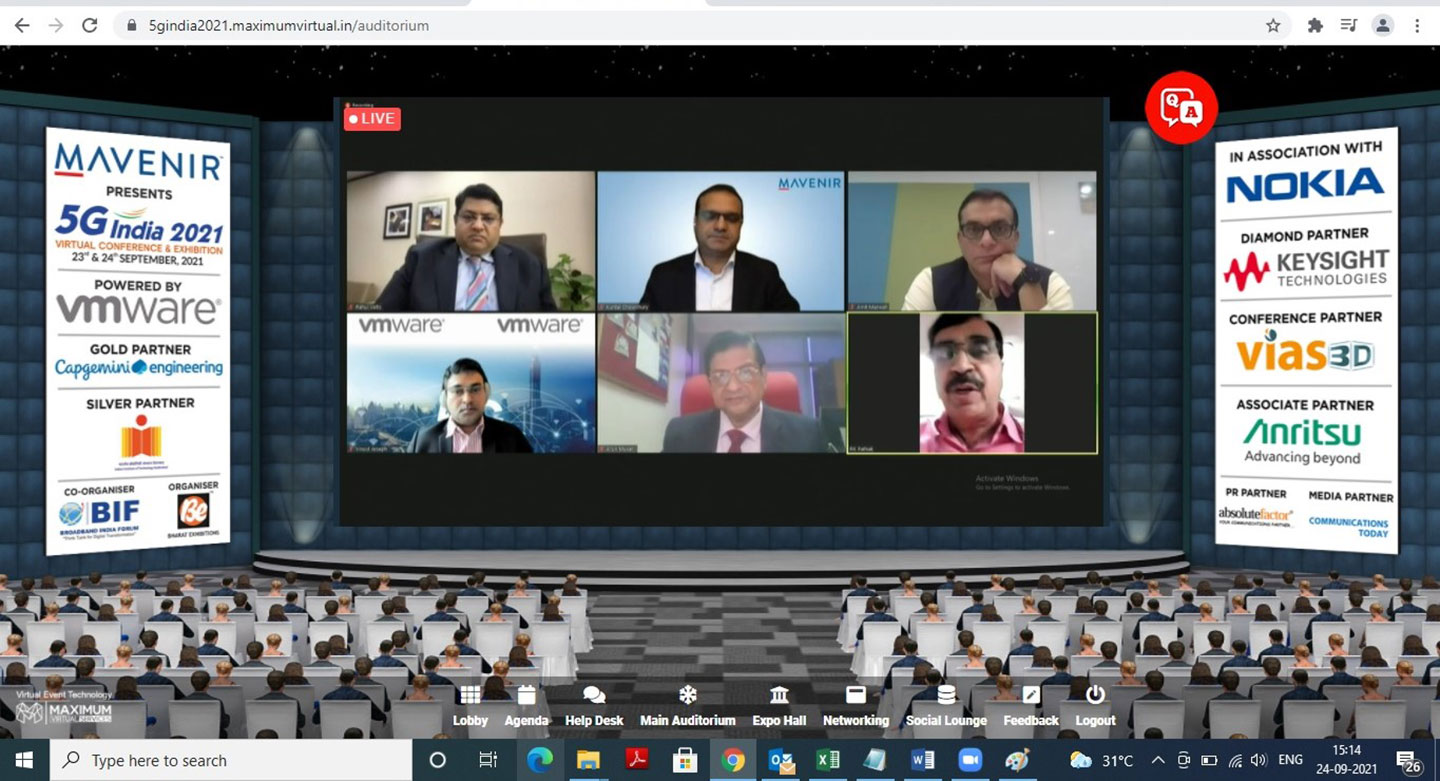View site info via the padlock icon

(131, 26)
